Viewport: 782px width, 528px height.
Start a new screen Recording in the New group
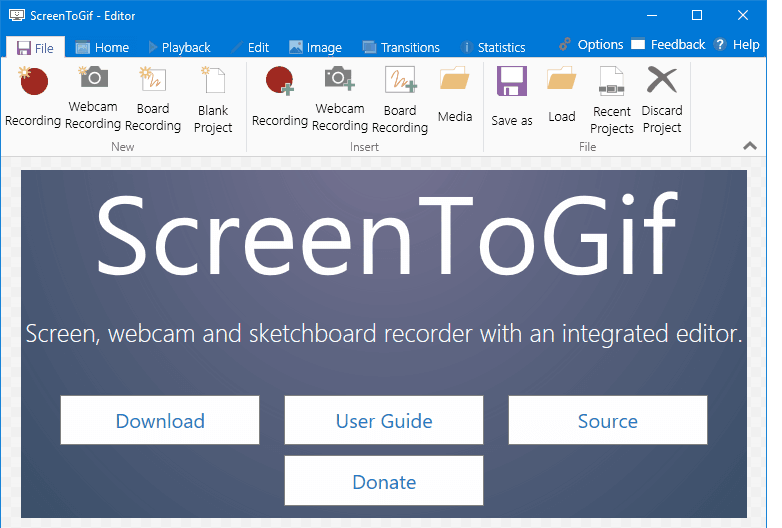pyautogui.click(x=33, y=98)
